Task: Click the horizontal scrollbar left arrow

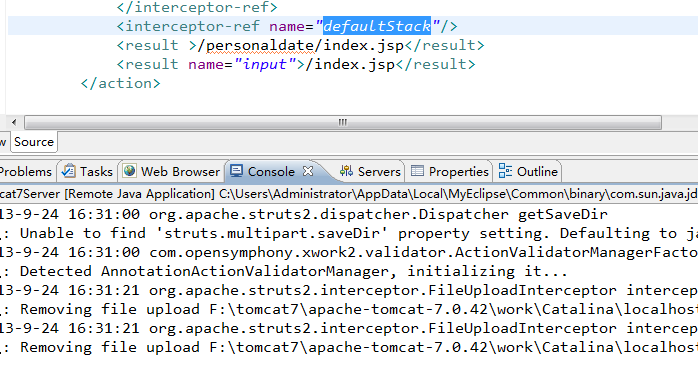Action: 14,122
